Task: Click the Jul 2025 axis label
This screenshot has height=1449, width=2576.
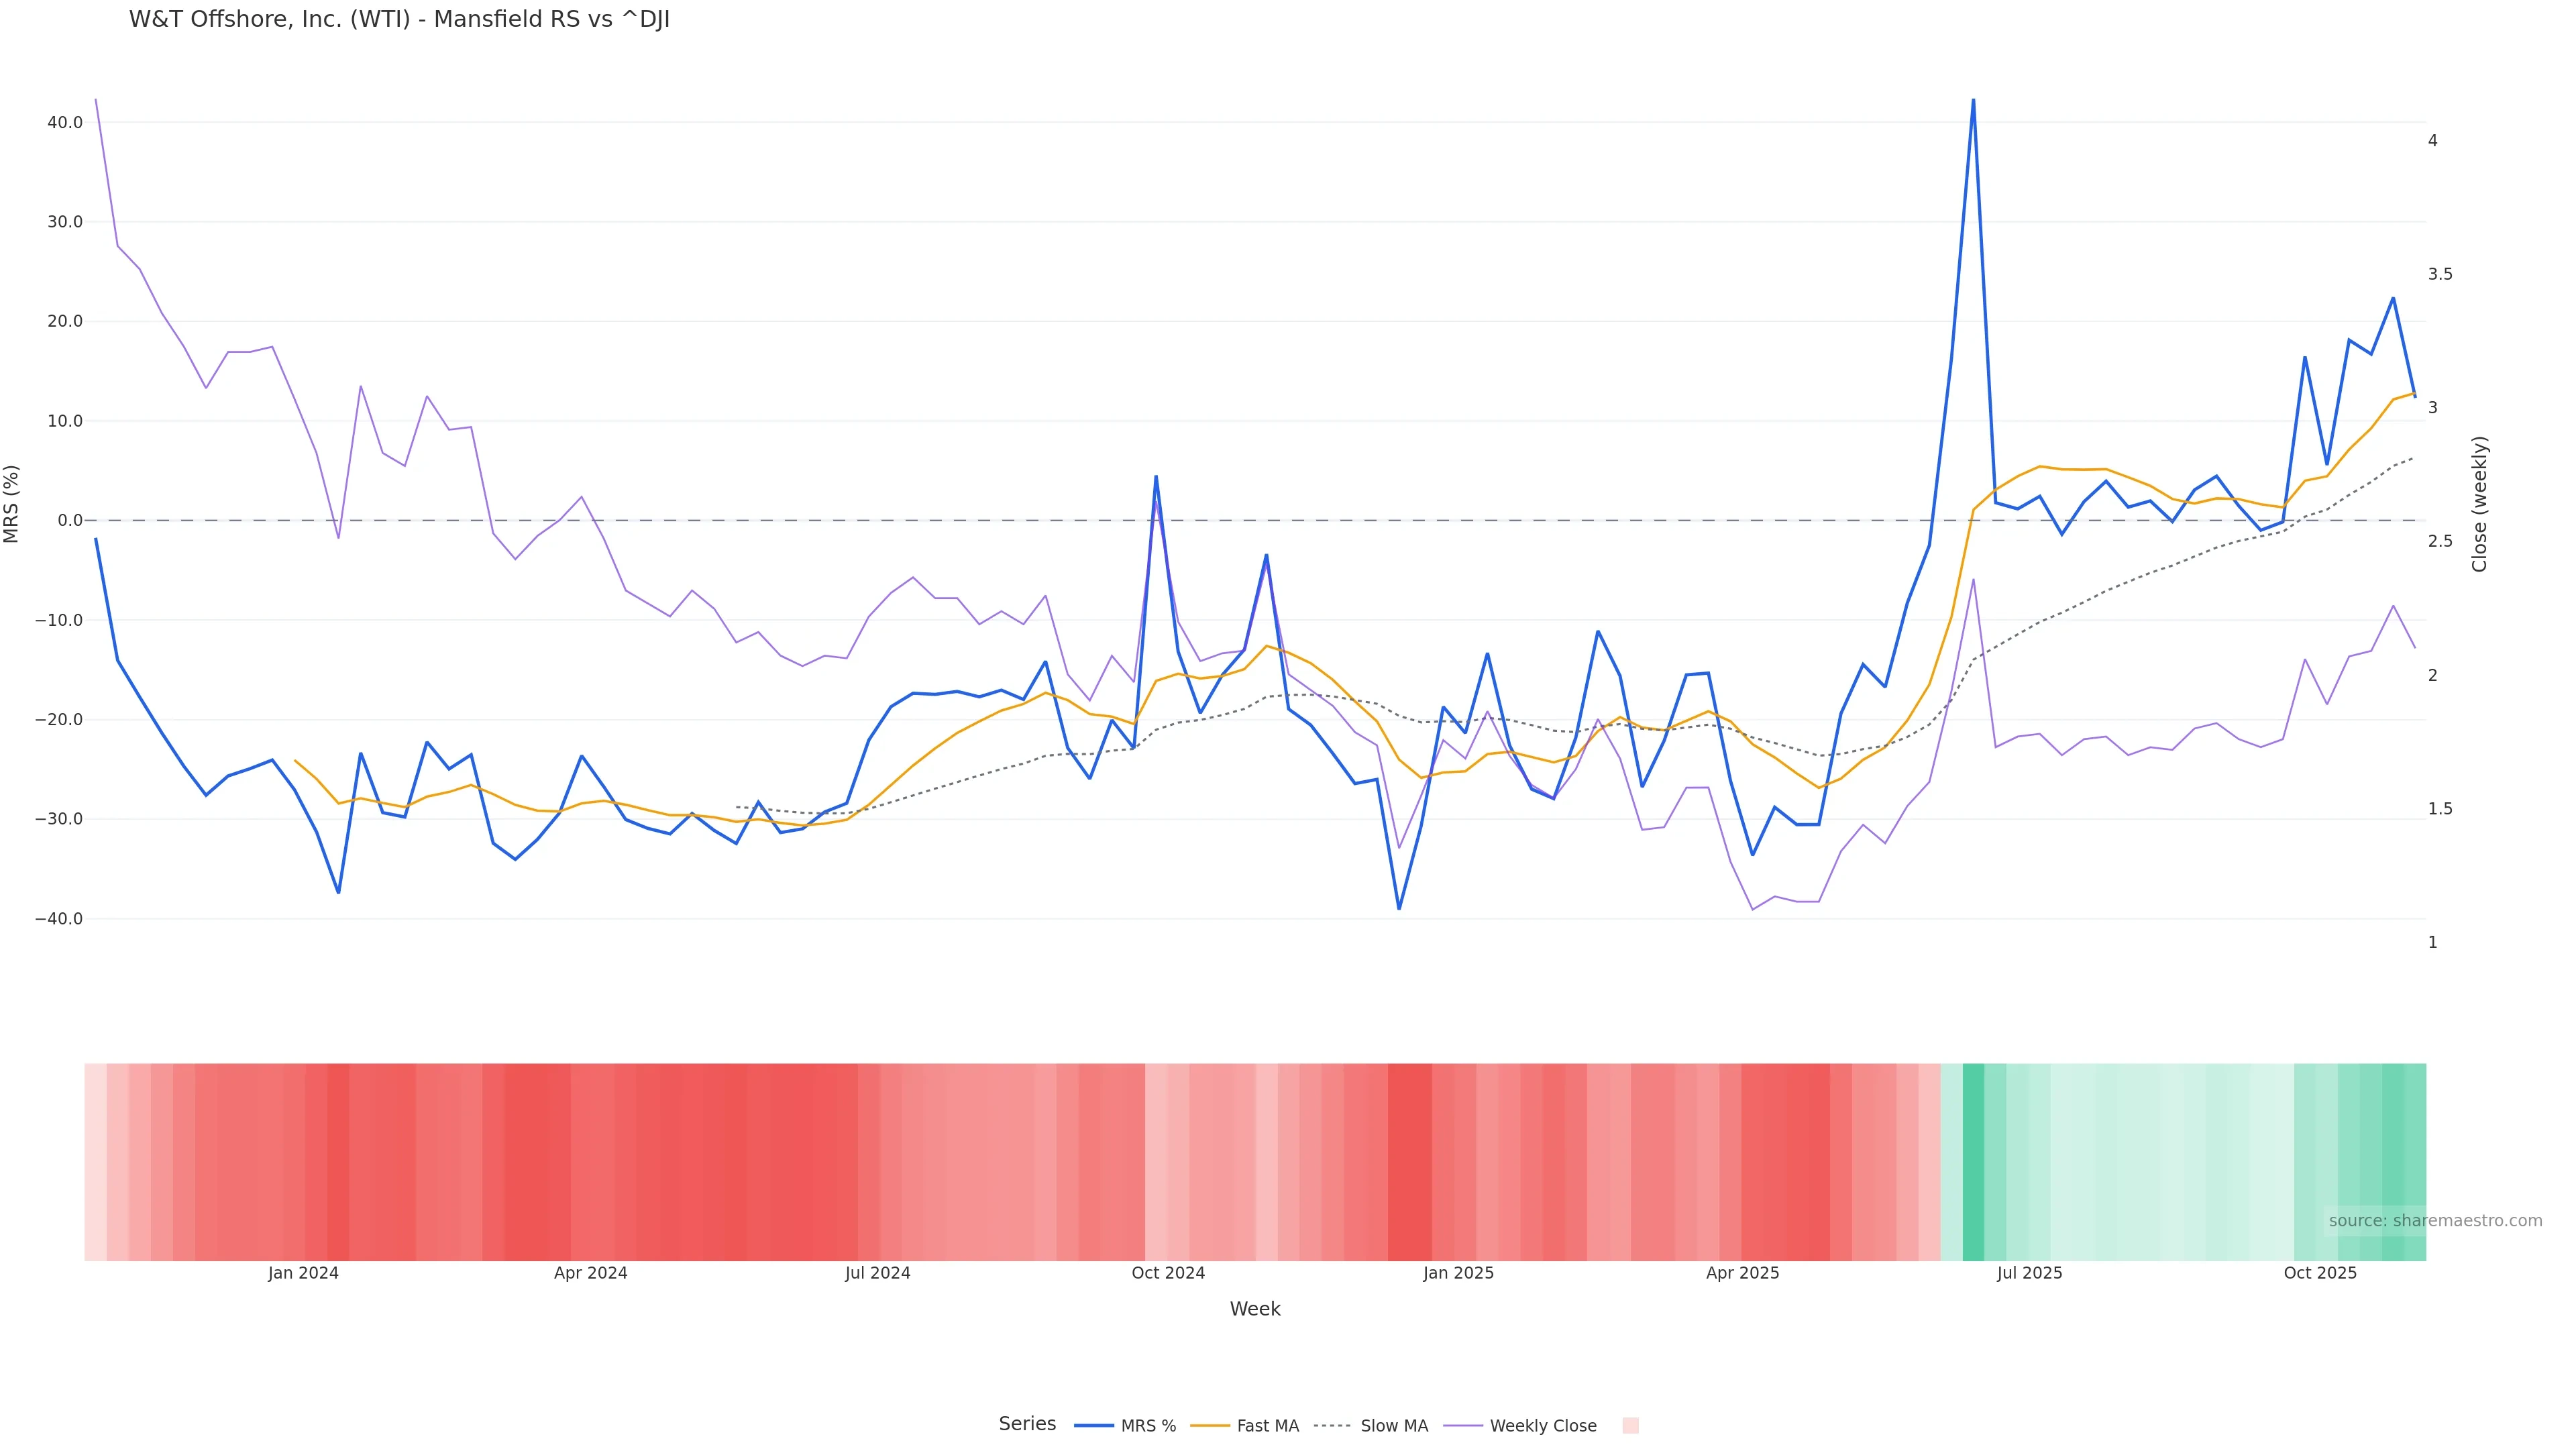Action: (x=2029, y=1273)
